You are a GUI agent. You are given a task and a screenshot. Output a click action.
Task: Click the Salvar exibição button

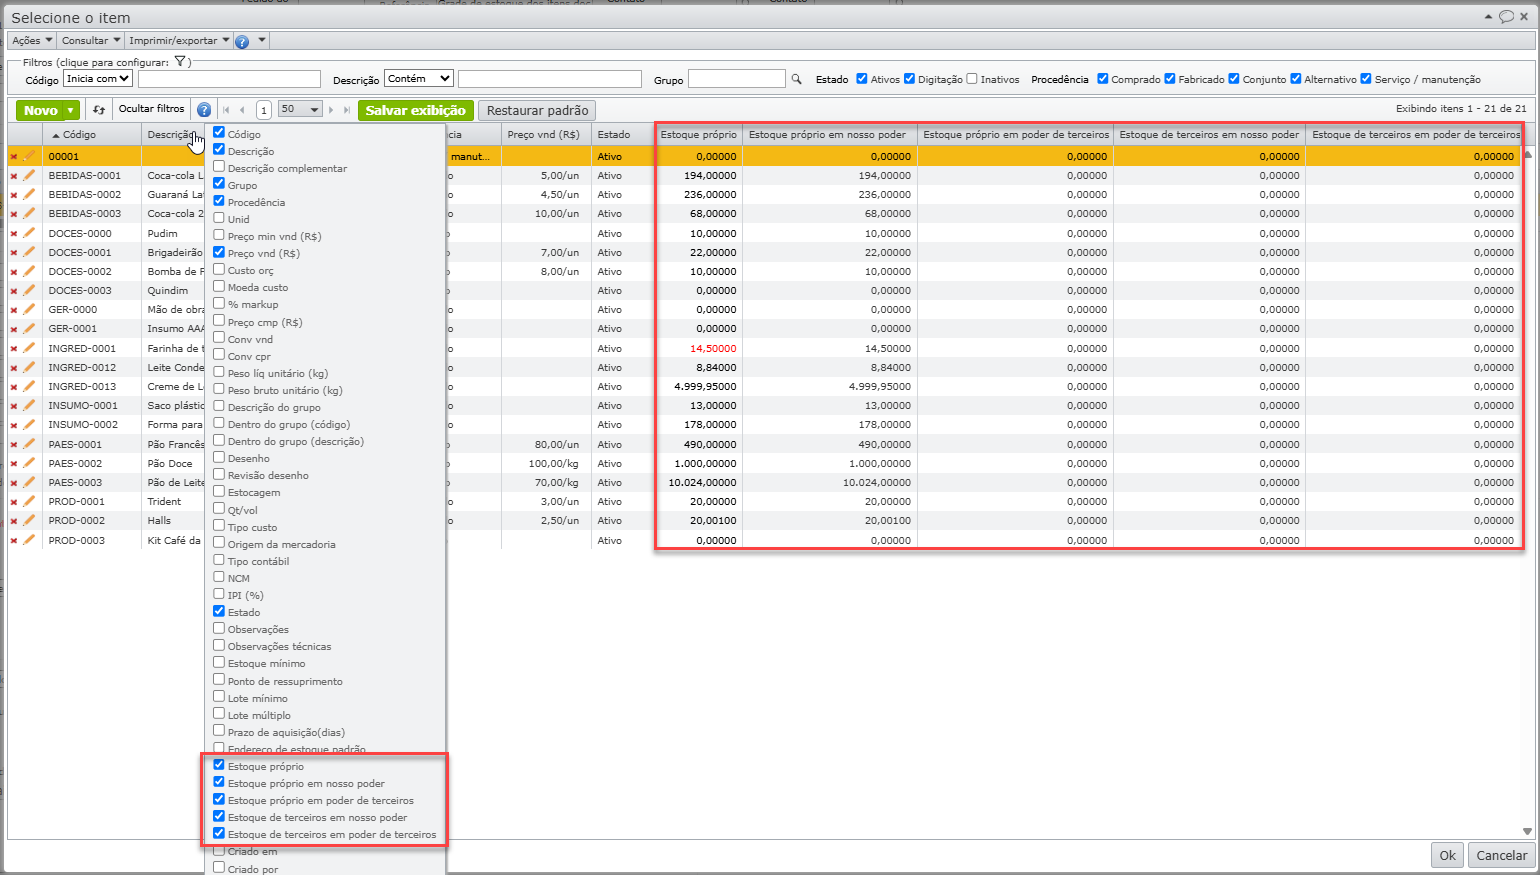(x=415, y=110)
